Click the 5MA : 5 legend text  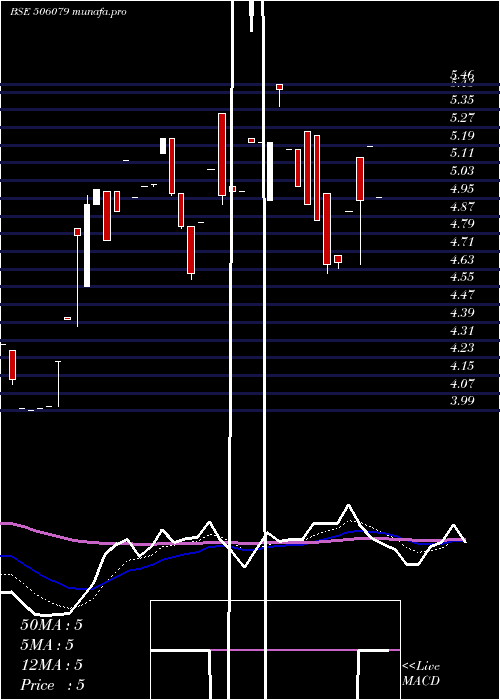(x=47, y=645)
